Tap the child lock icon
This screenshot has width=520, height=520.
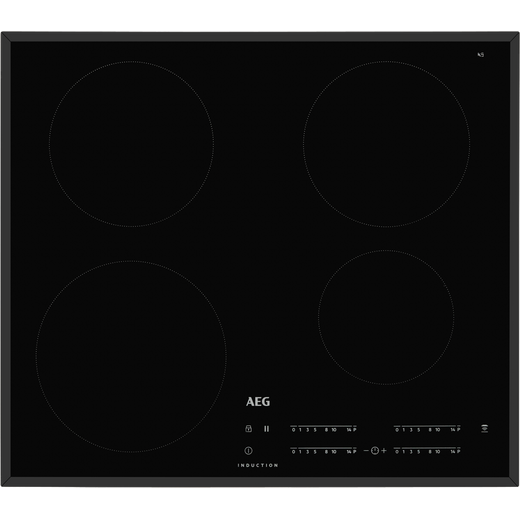point(248,429)
